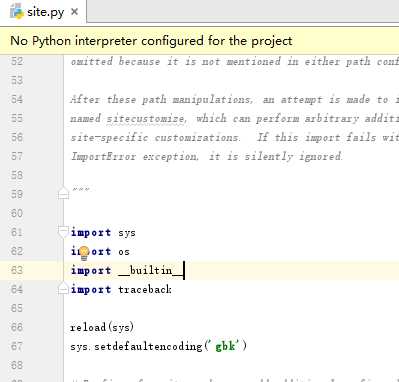Click the underlined word 'sitecustomize' in the docstring
399x382 pixels.
(x=145, y=119)
